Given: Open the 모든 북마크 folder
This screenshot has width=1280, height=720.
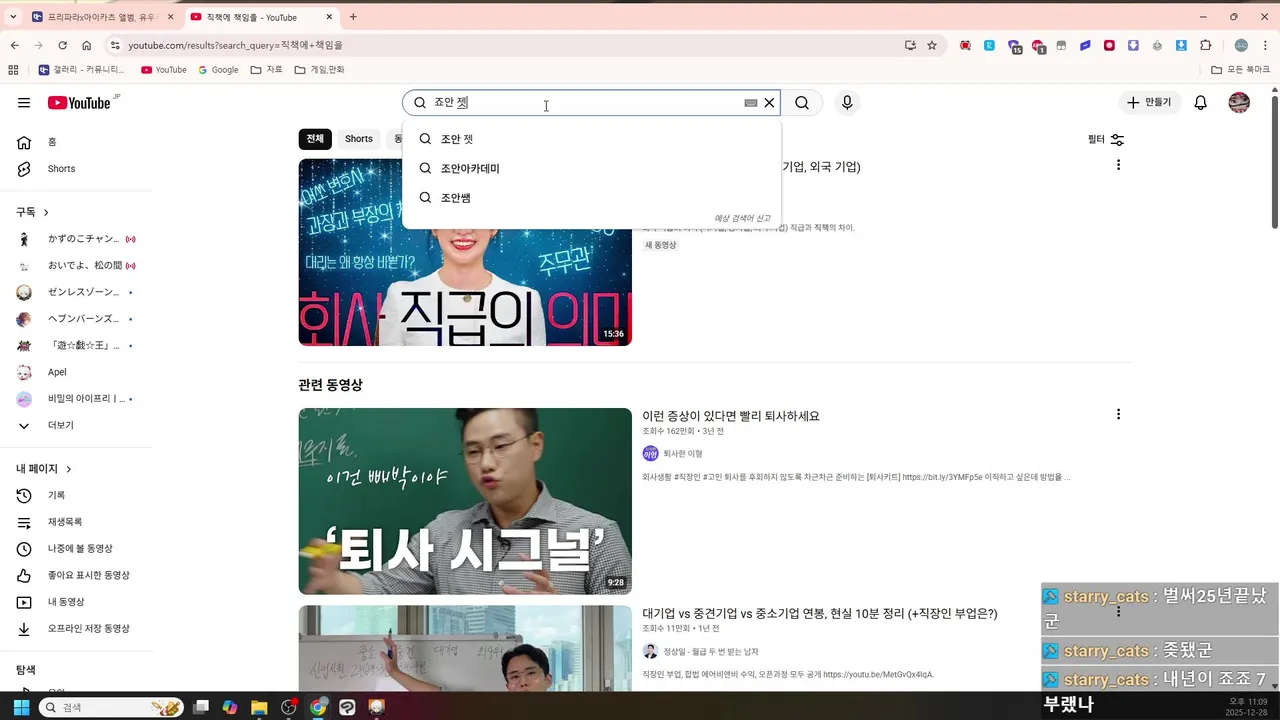Looking at the screenshot, I should [x=1241, y=70].
